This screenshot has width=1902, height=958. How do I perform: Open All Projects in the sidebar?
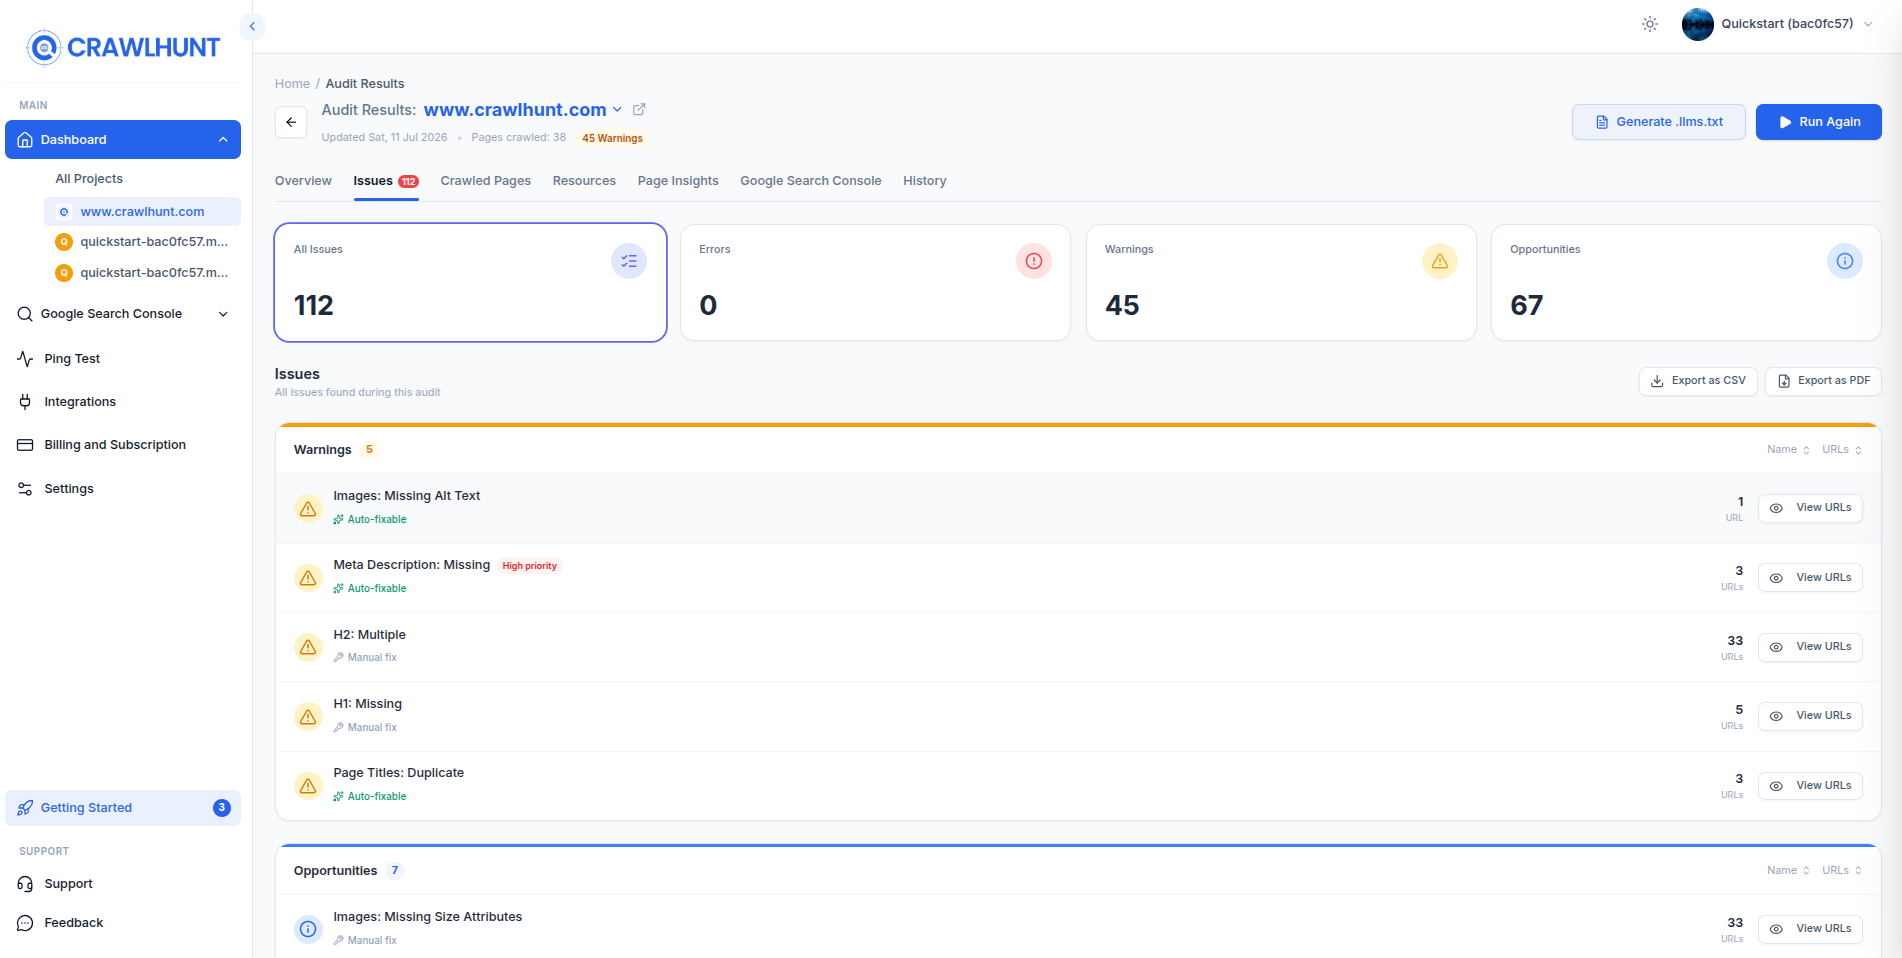pyautogui.click(x=89, y=179)
